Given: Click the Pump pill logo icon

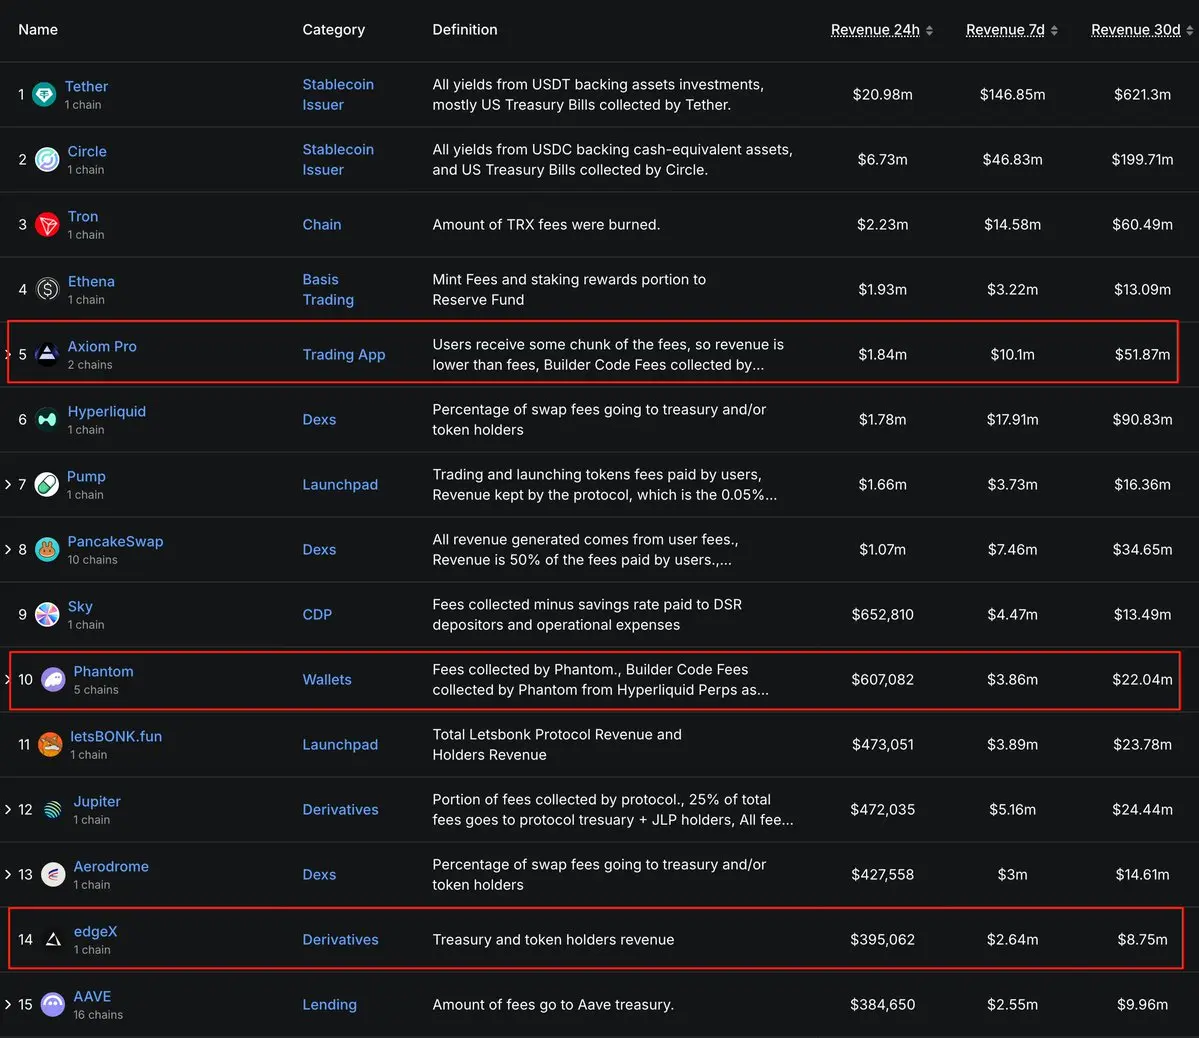Looking at the screenshot, I should coord(47,484).
